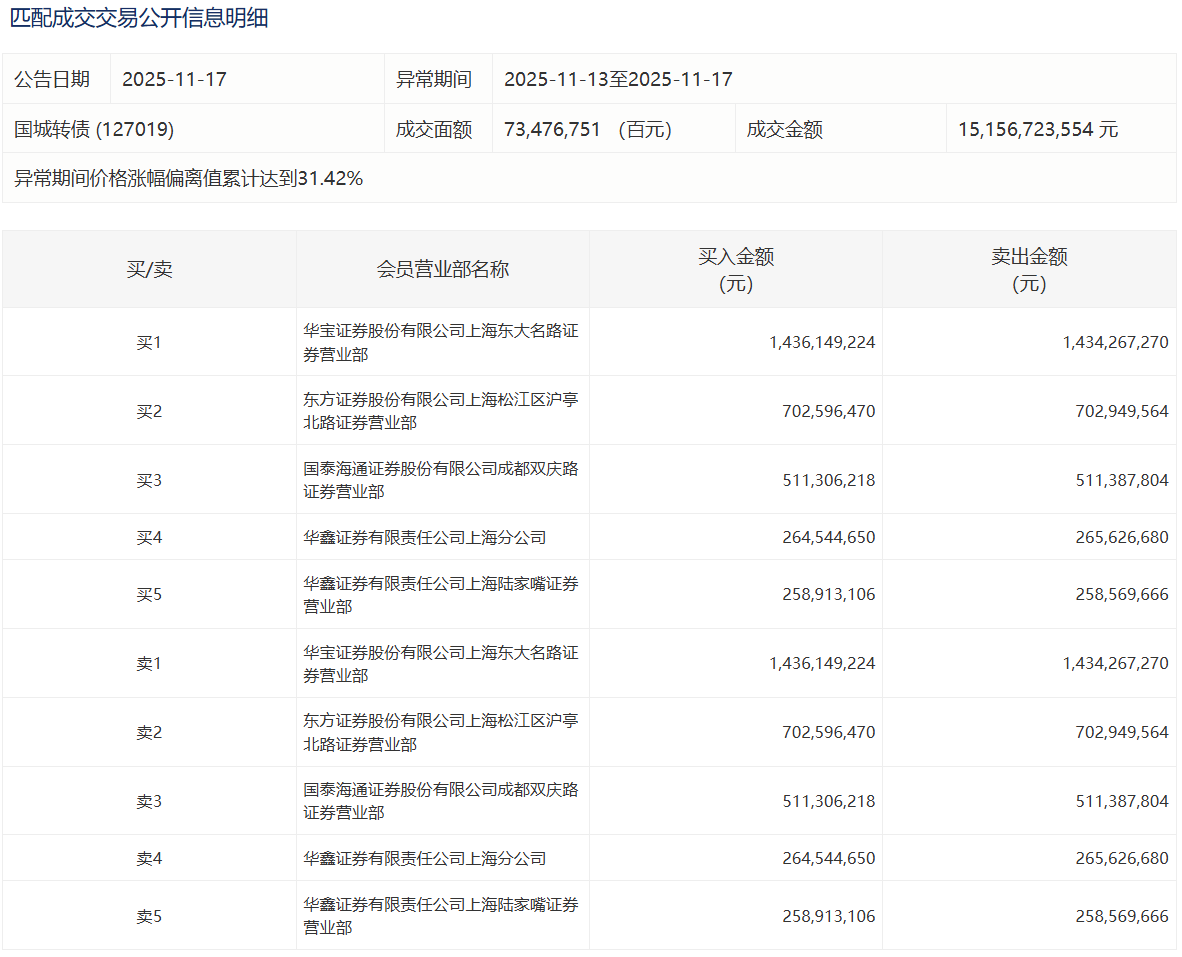Click the 买/卖 column header

[x=149, y=270]
